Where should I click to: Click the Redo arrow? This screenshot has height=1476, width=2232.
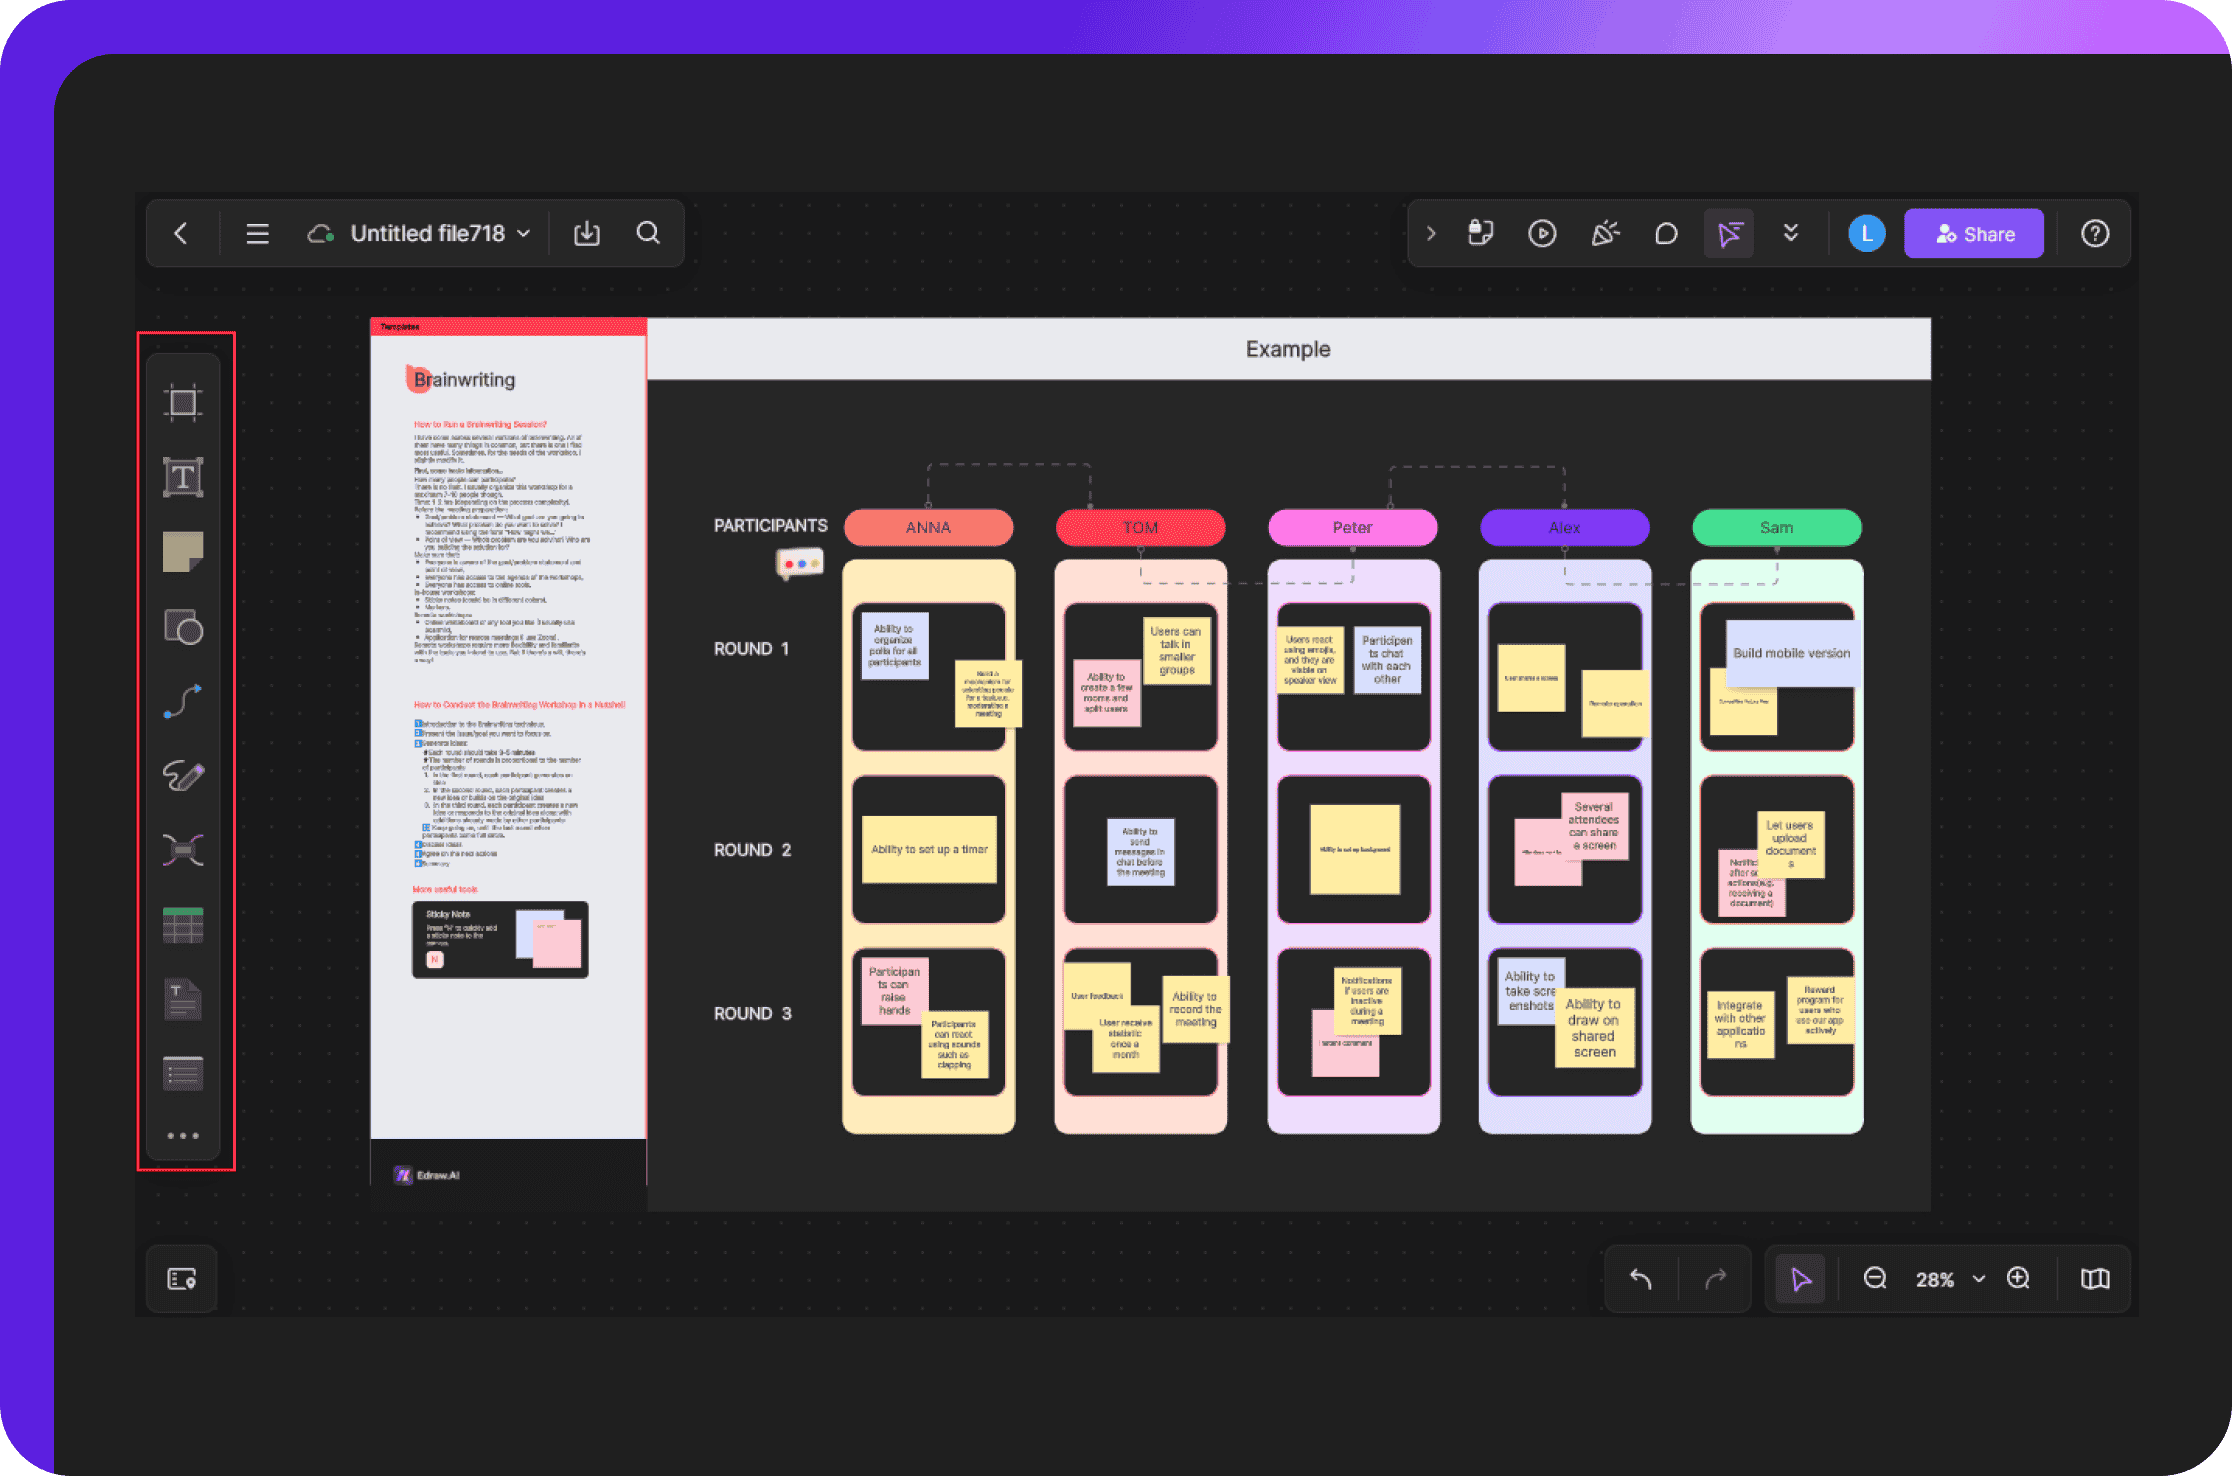coord(1716,1279)
